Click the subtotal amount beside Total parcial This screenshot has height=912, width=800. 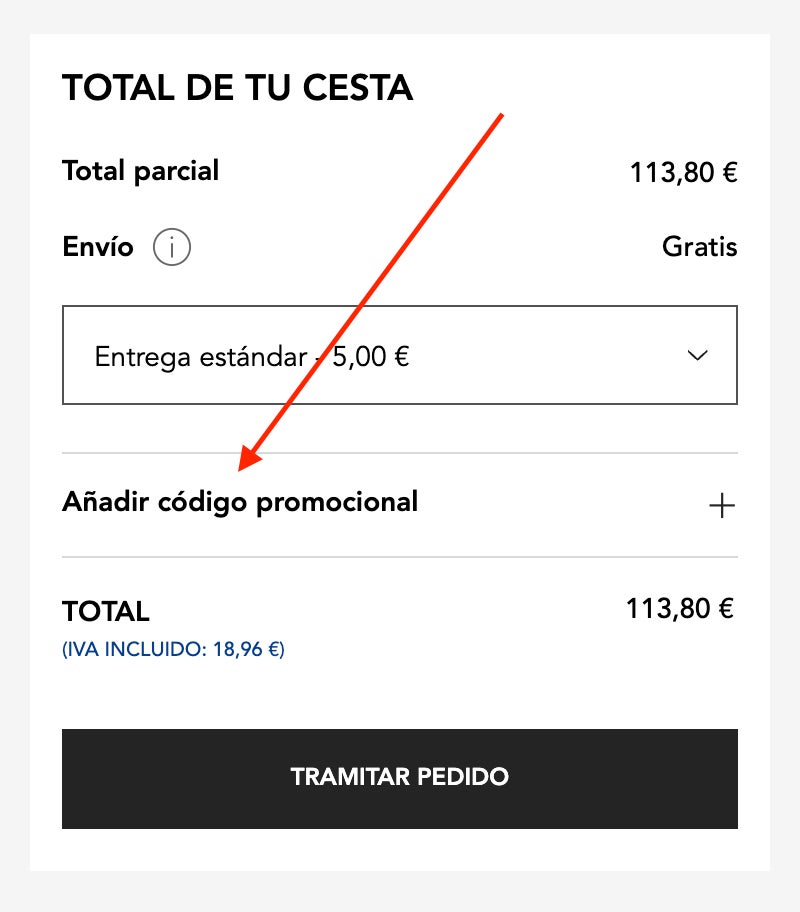tap(683, 173)
